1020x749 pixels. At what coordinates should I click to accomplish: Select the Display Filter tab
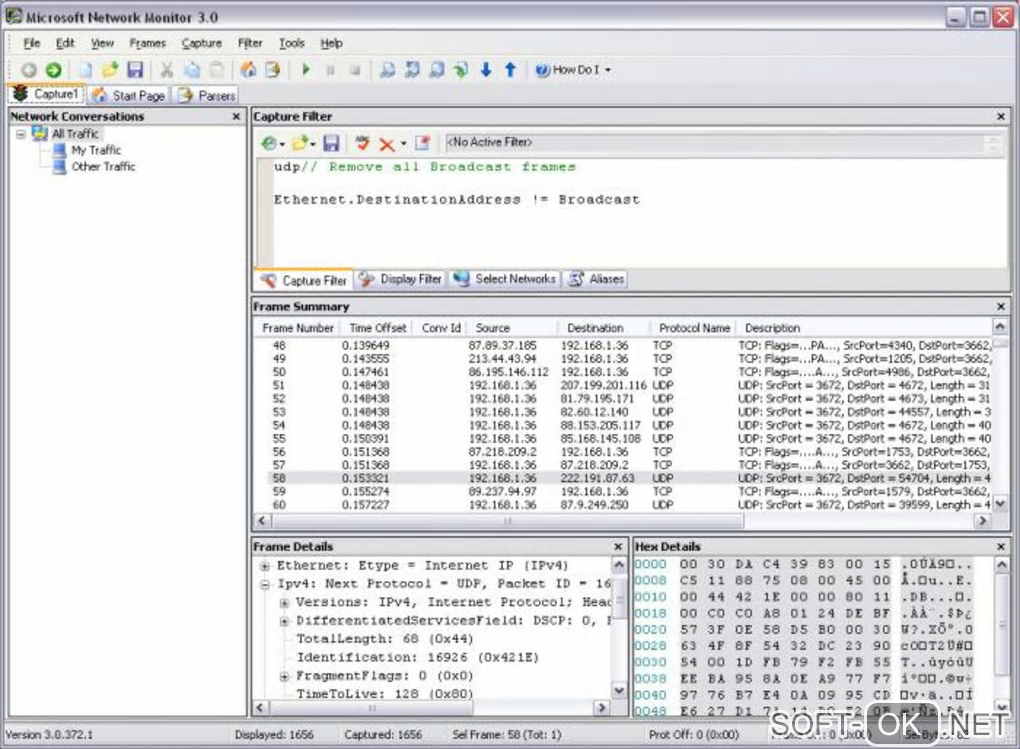(x=401, y=279)
